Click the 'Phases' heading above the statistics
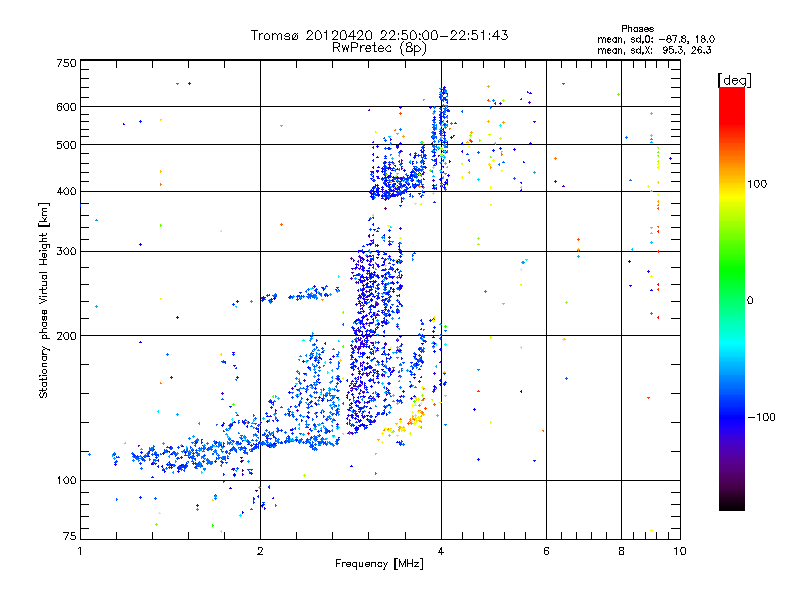The image size is (800, 600). (x=637, y=29)
